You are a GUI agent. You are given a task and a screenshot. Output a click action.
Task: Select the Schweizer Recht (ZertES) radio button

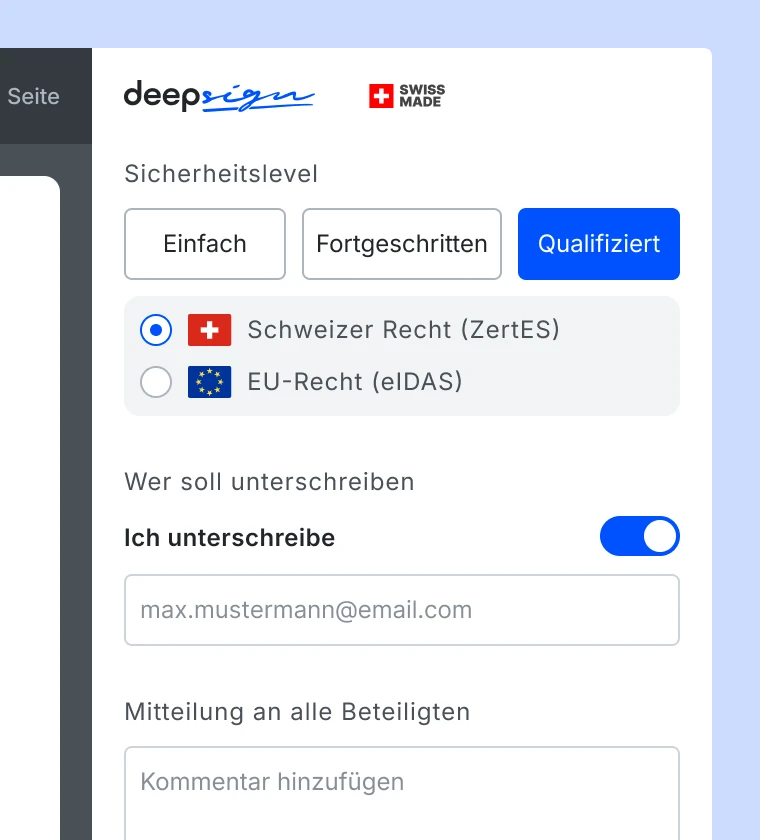[156, 330]
